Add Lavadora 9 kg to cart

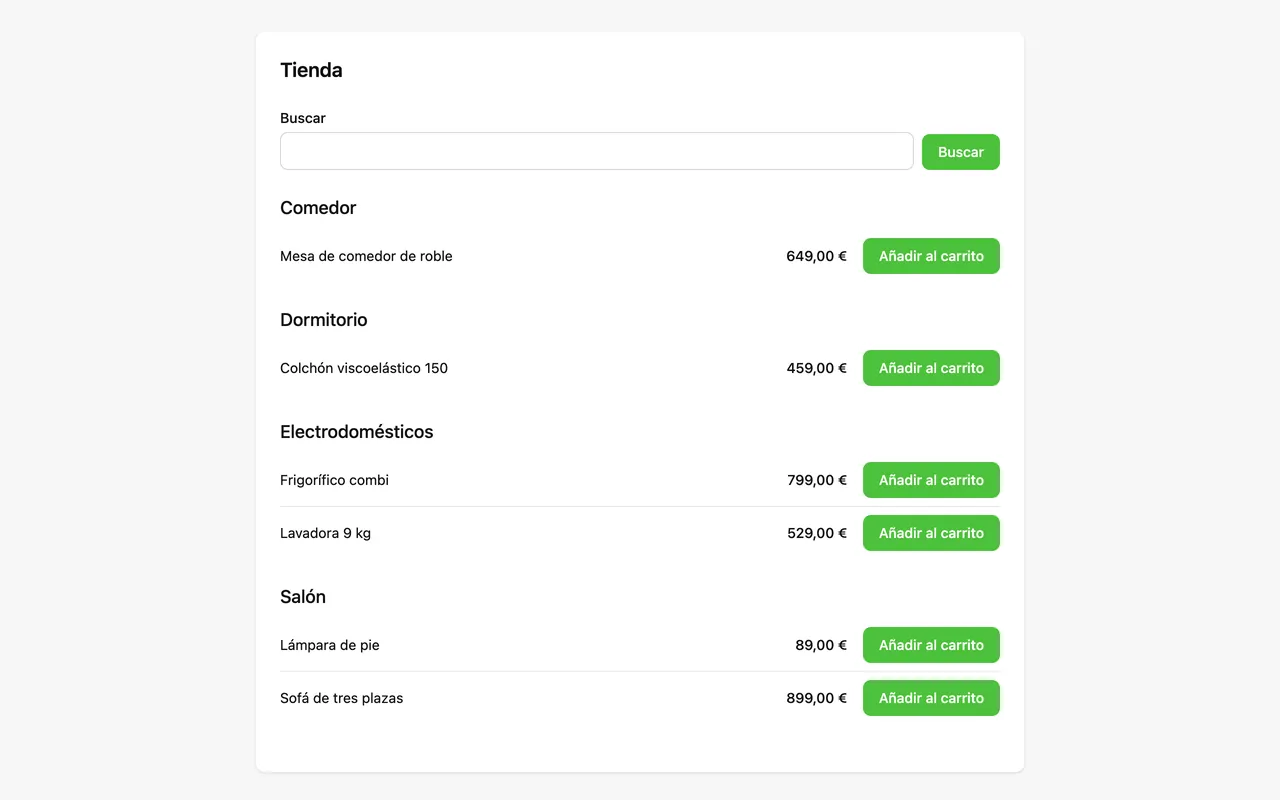pyautogui.click(x=931, y=533)
